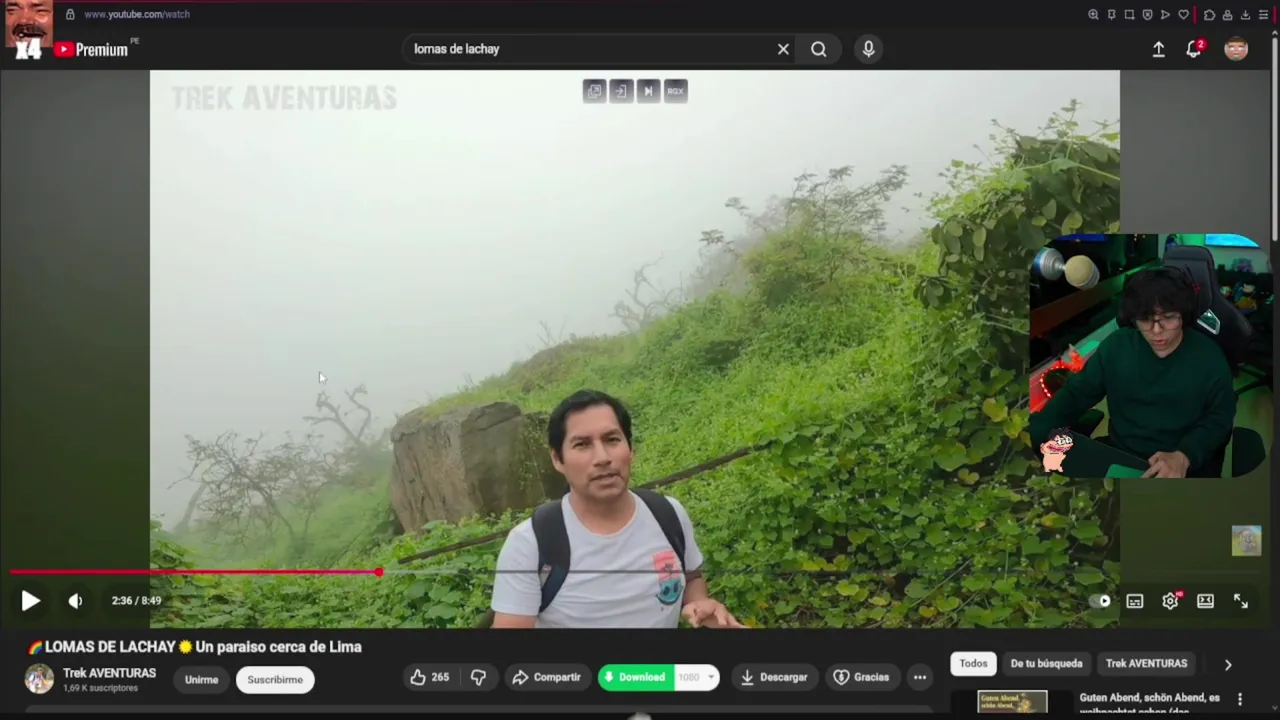Click the browser snapshot capture icon
Viewport: 1280px width, 720px height.
click(x=1129, y=14)
